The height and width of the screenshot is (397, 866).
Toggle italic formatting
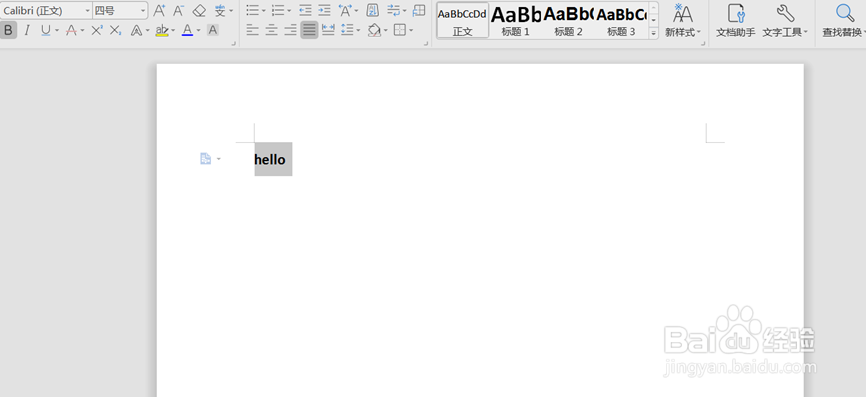27,30
